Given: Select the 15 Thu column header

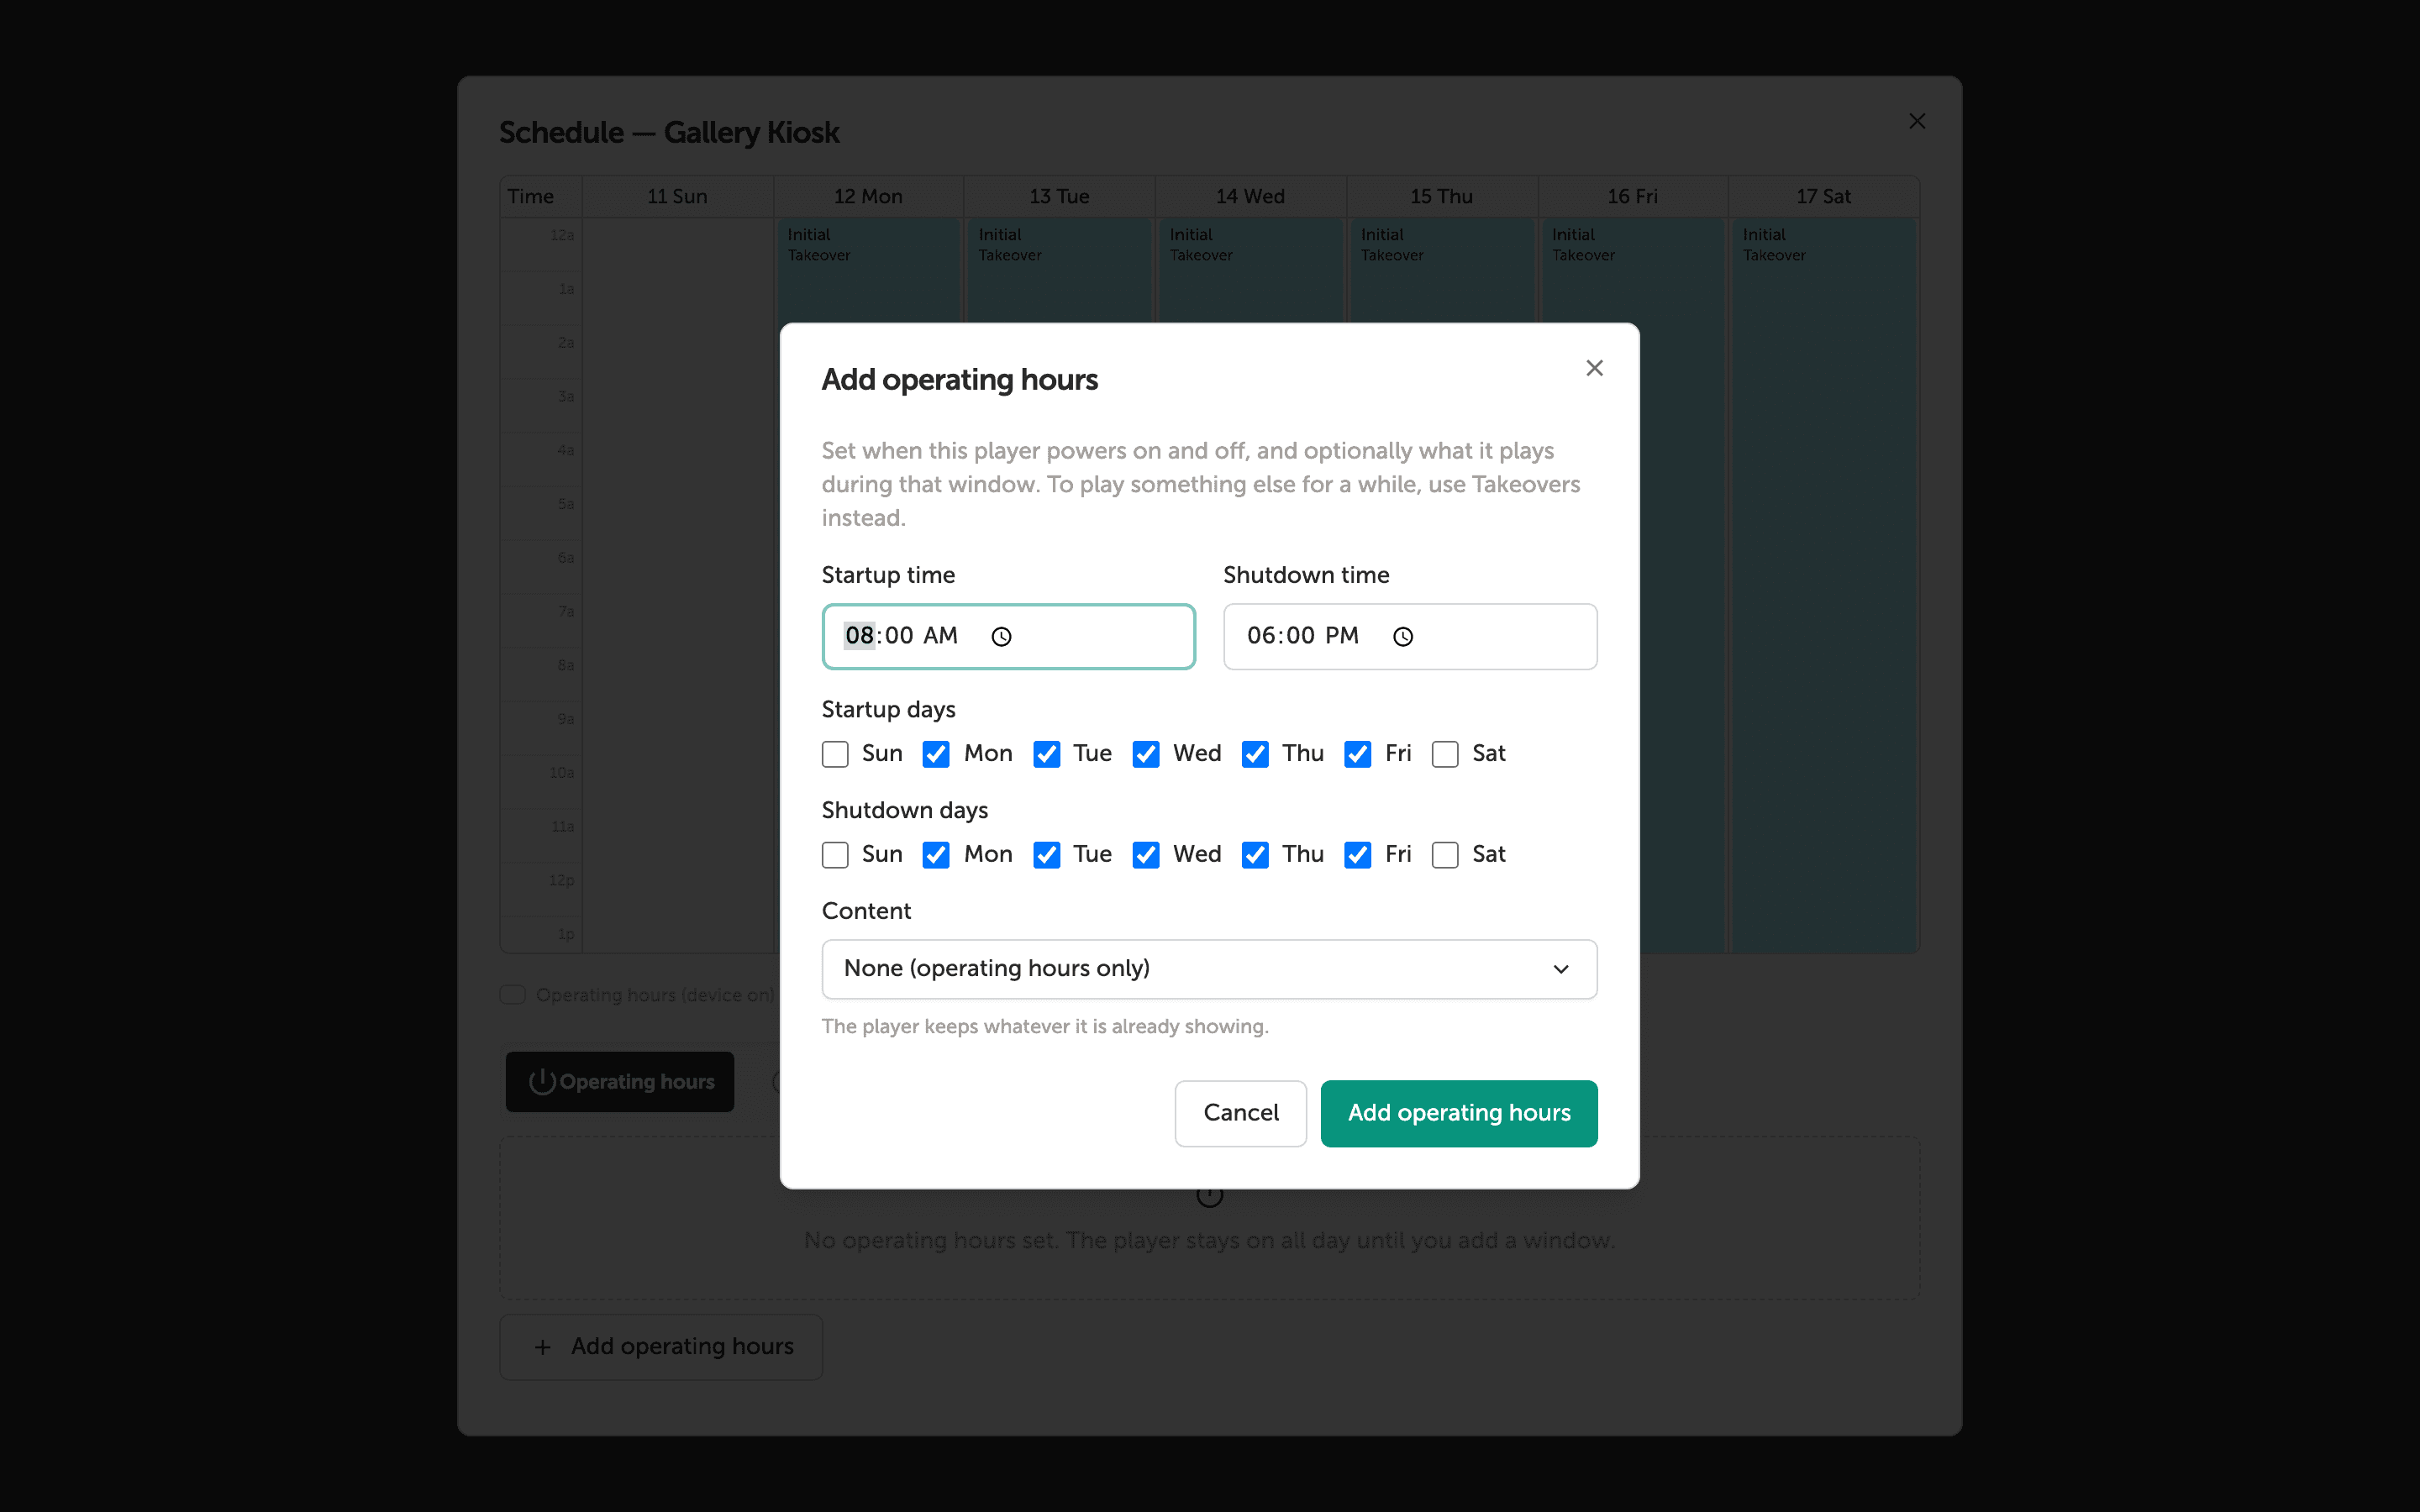Looking at the screenshot, I should [x=1441, y=196].
